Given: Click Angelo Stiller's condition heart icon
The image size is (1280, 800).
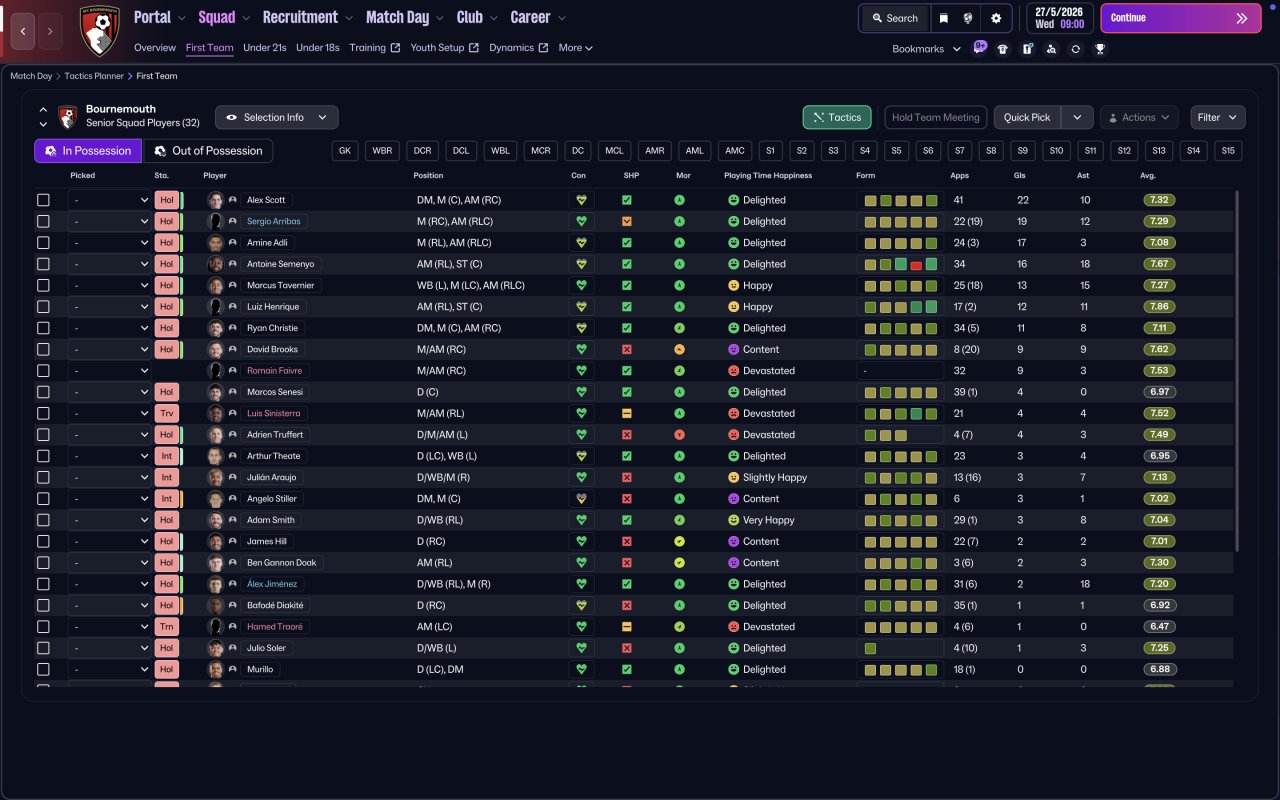Looking at the screenshot, I should click(580, 499).
